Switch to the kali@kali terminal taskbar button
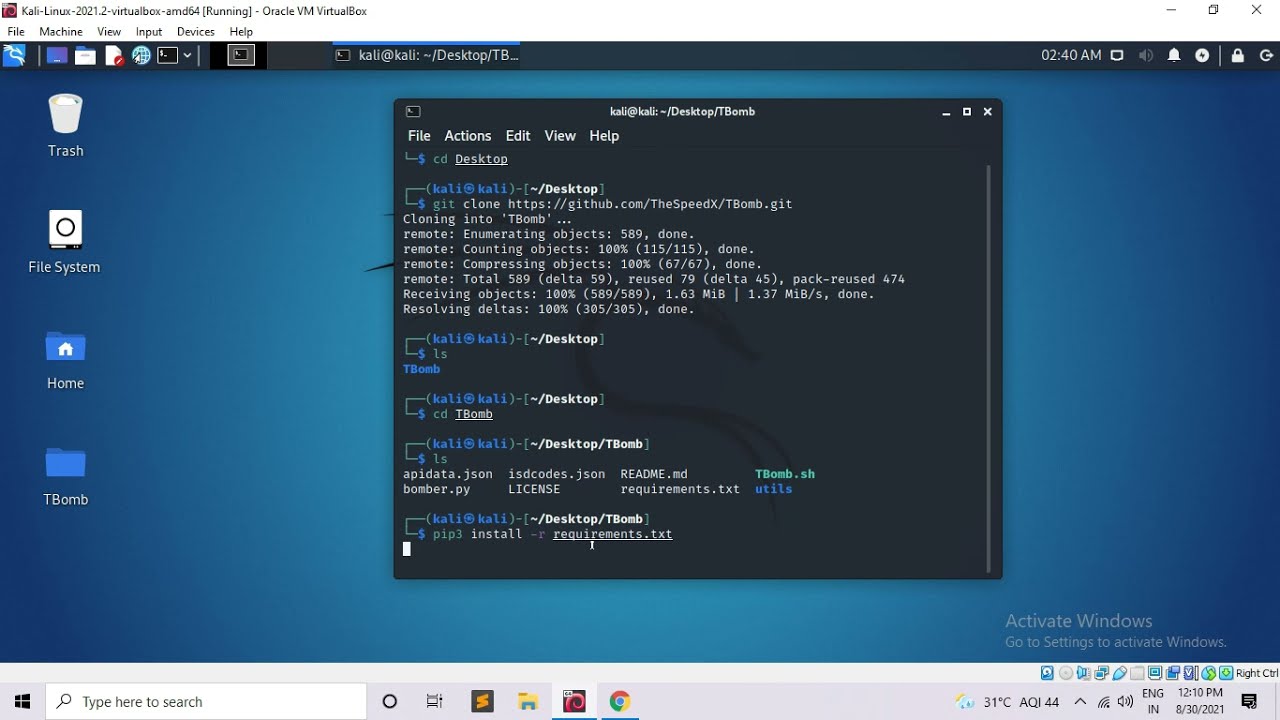The image size is (1280, 720). tap(426, 56)
